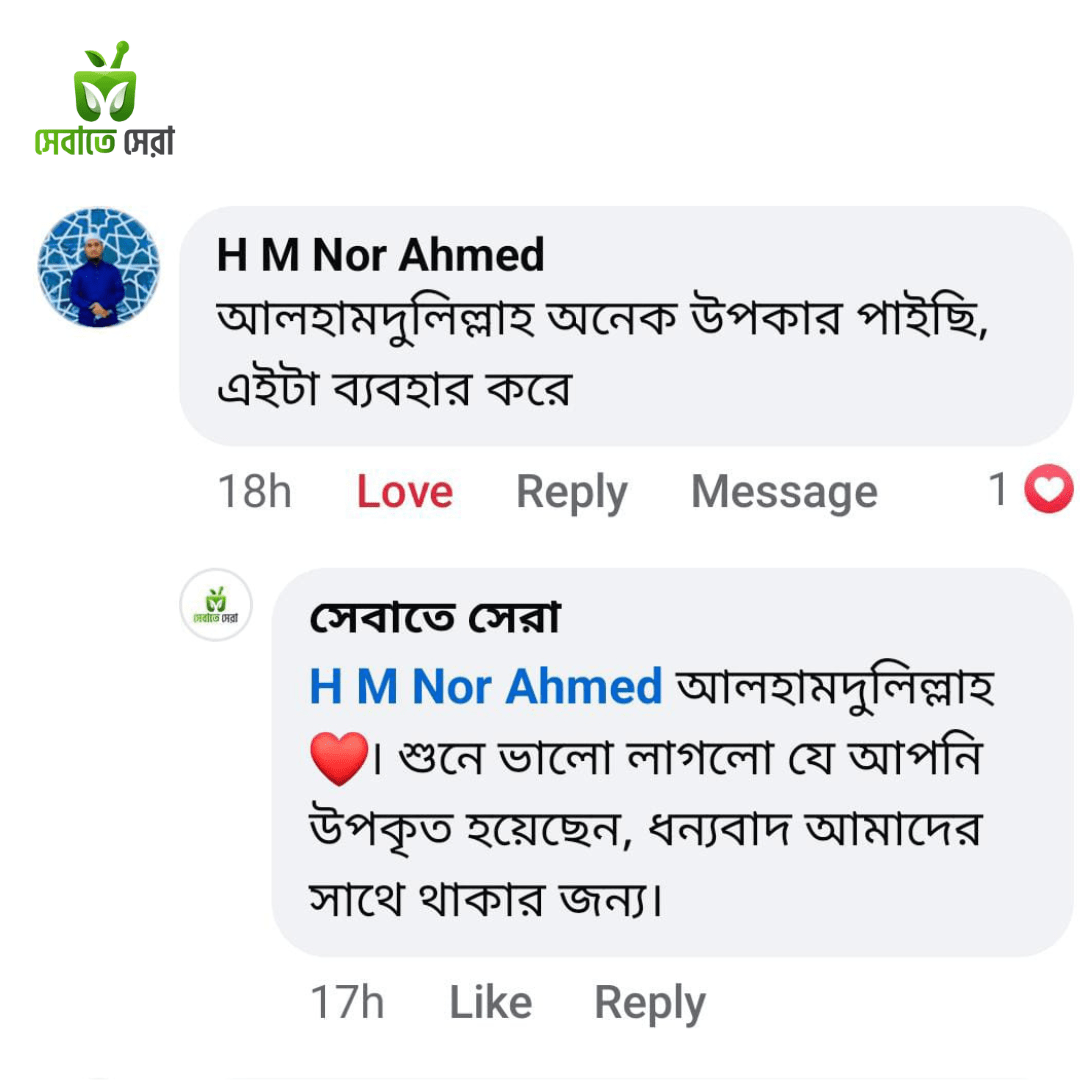Open the 17h reply timestamp

click(x=347, y=1003)
